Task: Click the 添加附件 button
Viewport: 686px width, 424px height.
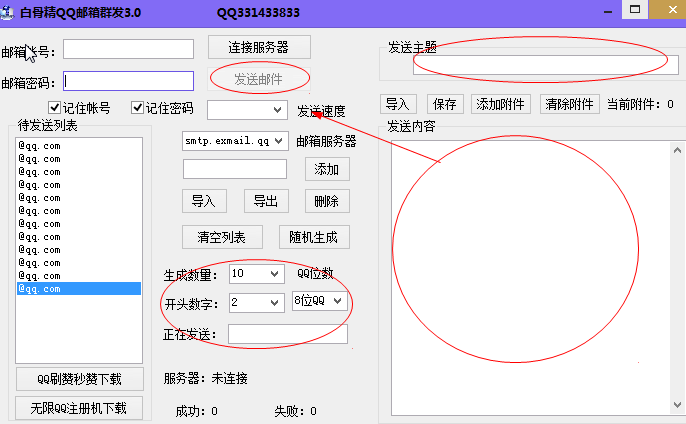Action: tap(500, 104)
